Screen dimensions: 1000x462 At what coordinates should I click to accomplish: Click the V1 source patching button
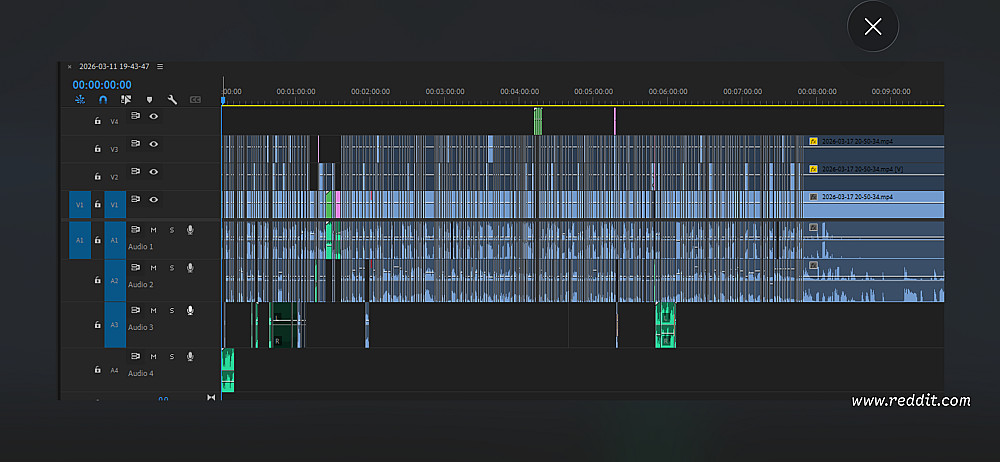click(x=80, y=205)
